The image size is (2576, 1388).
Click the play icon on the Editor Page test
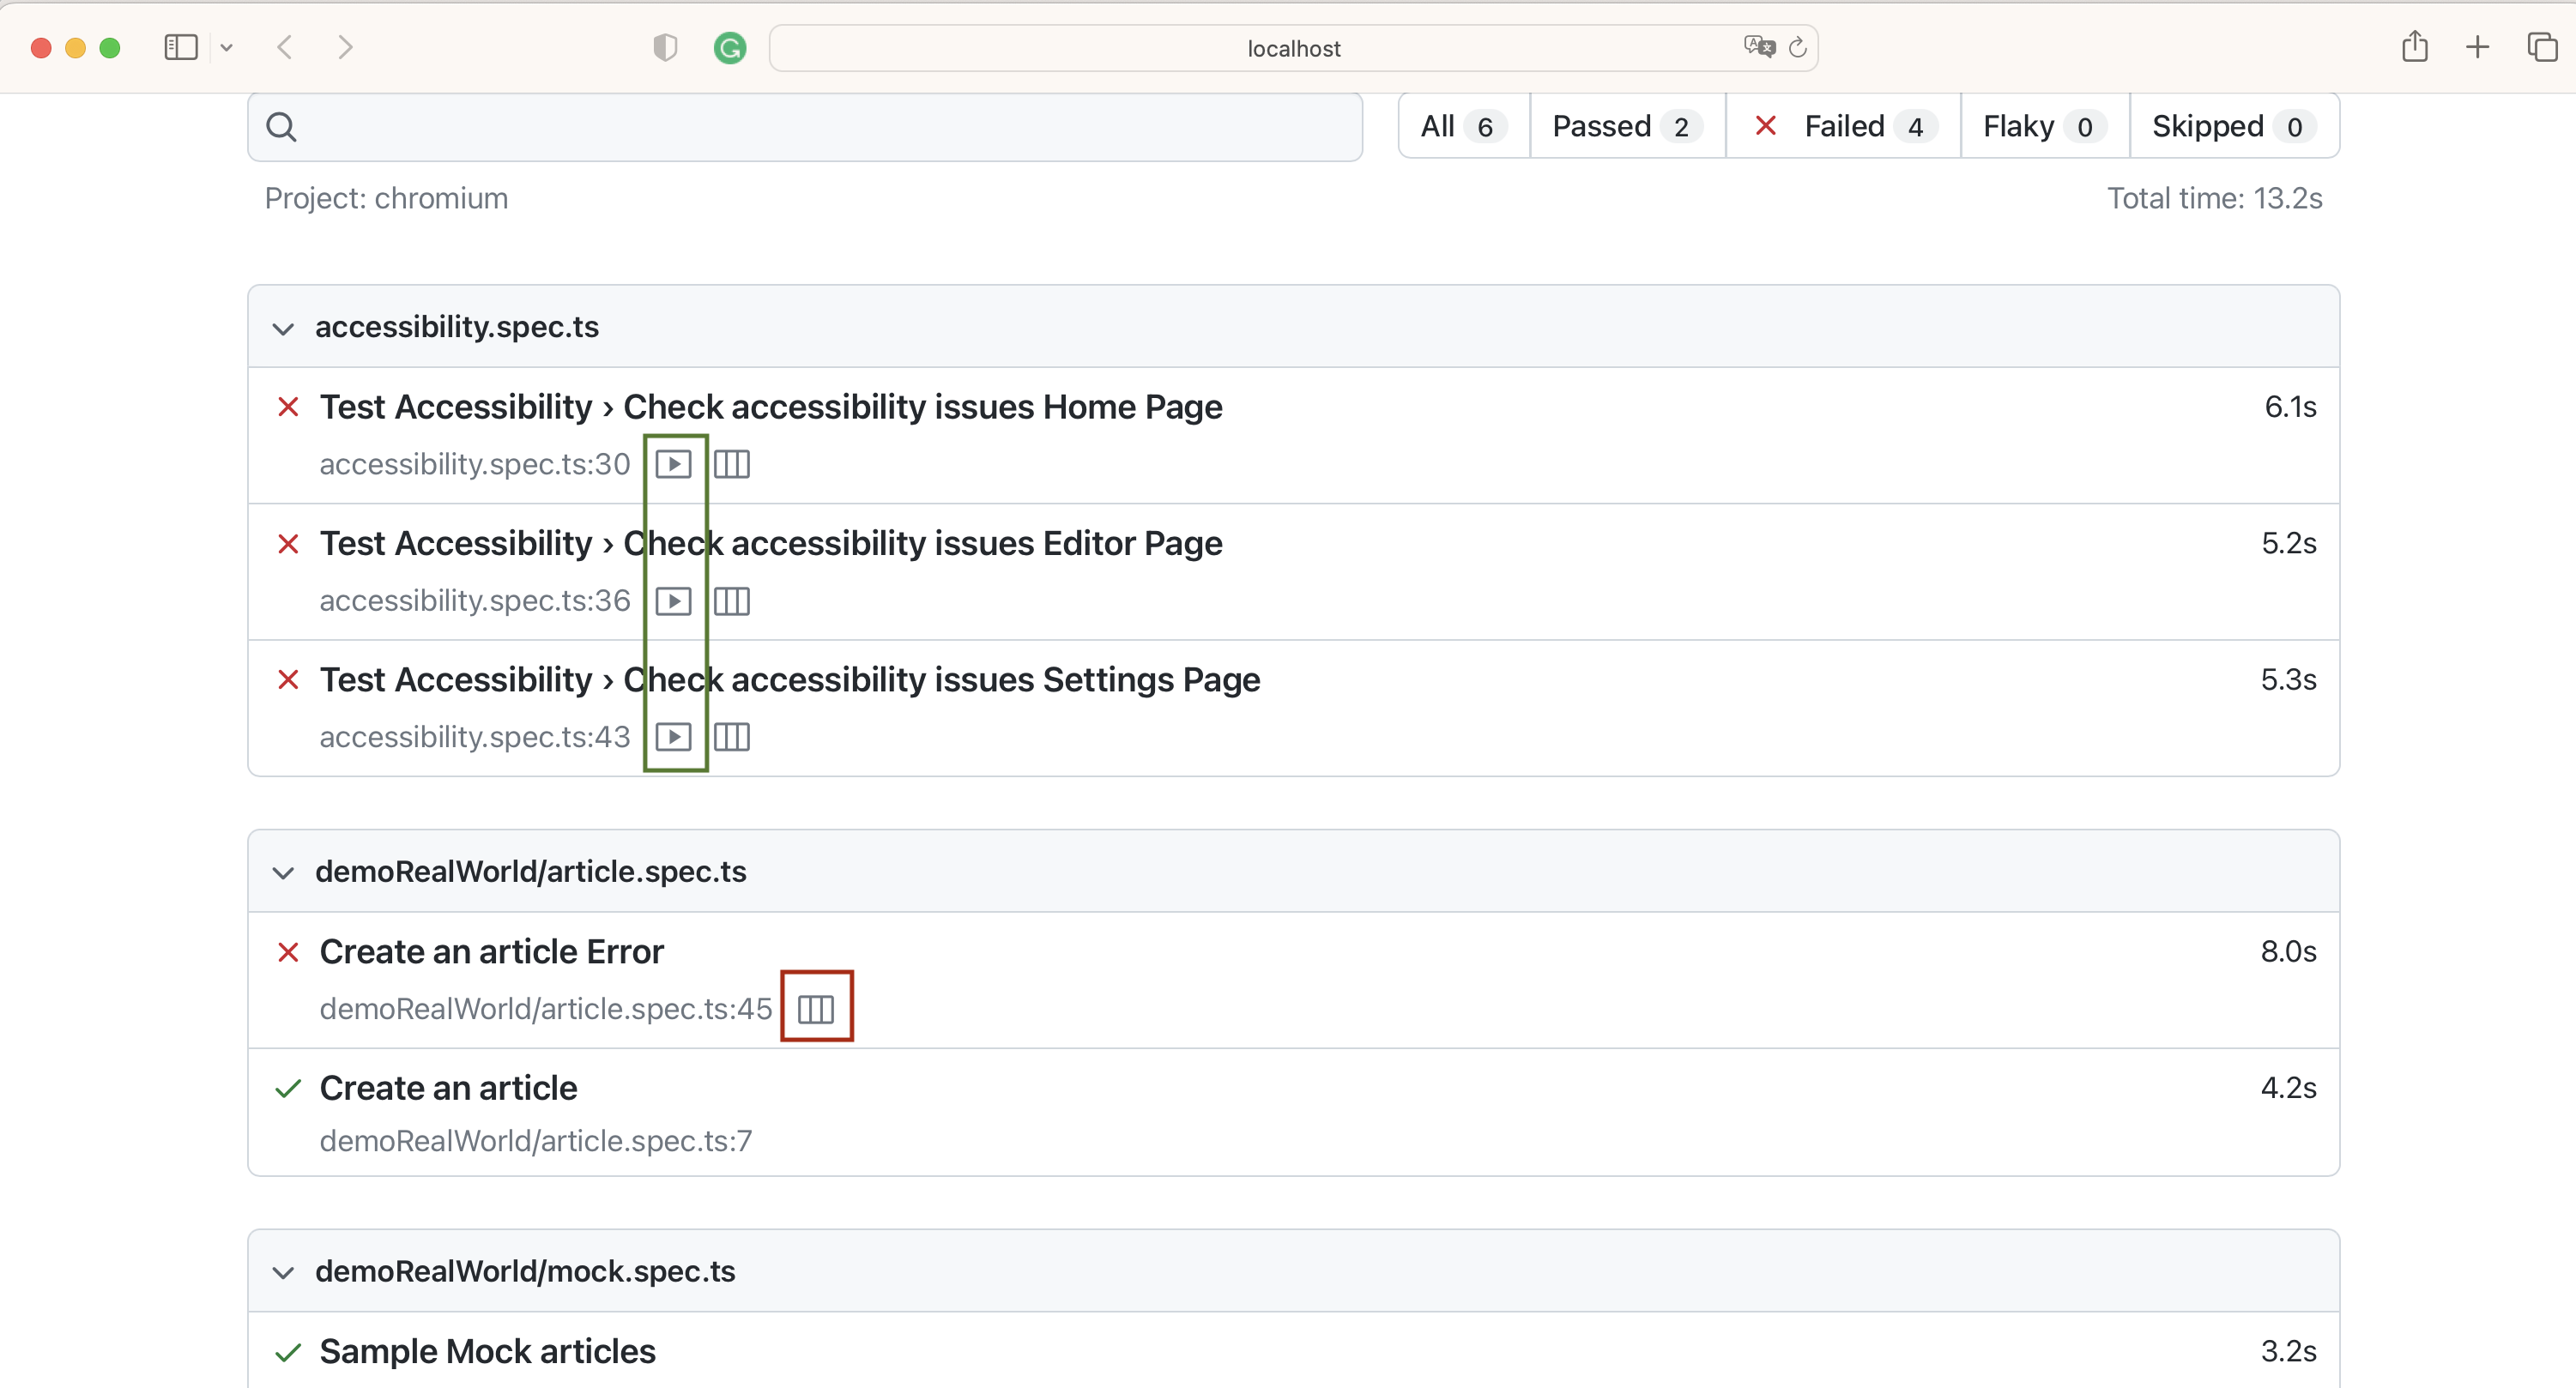click(x=675, y=600)
